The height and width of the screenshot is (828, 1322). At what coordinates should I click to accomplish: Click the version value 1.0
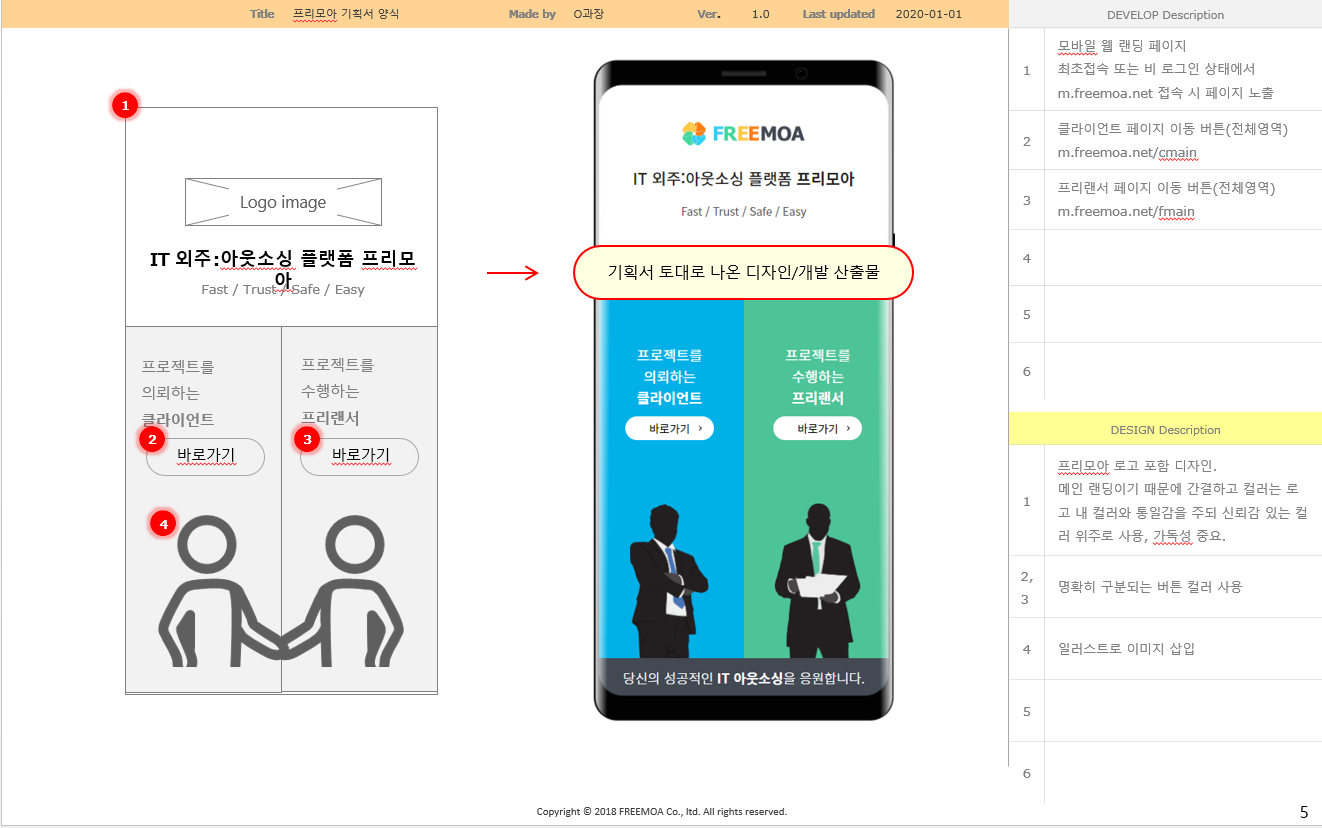pos(760,14)
